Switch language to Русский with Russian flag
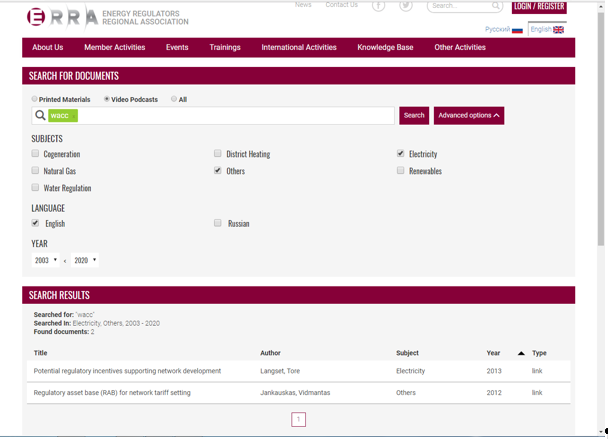608x441 pixels. 503,29
